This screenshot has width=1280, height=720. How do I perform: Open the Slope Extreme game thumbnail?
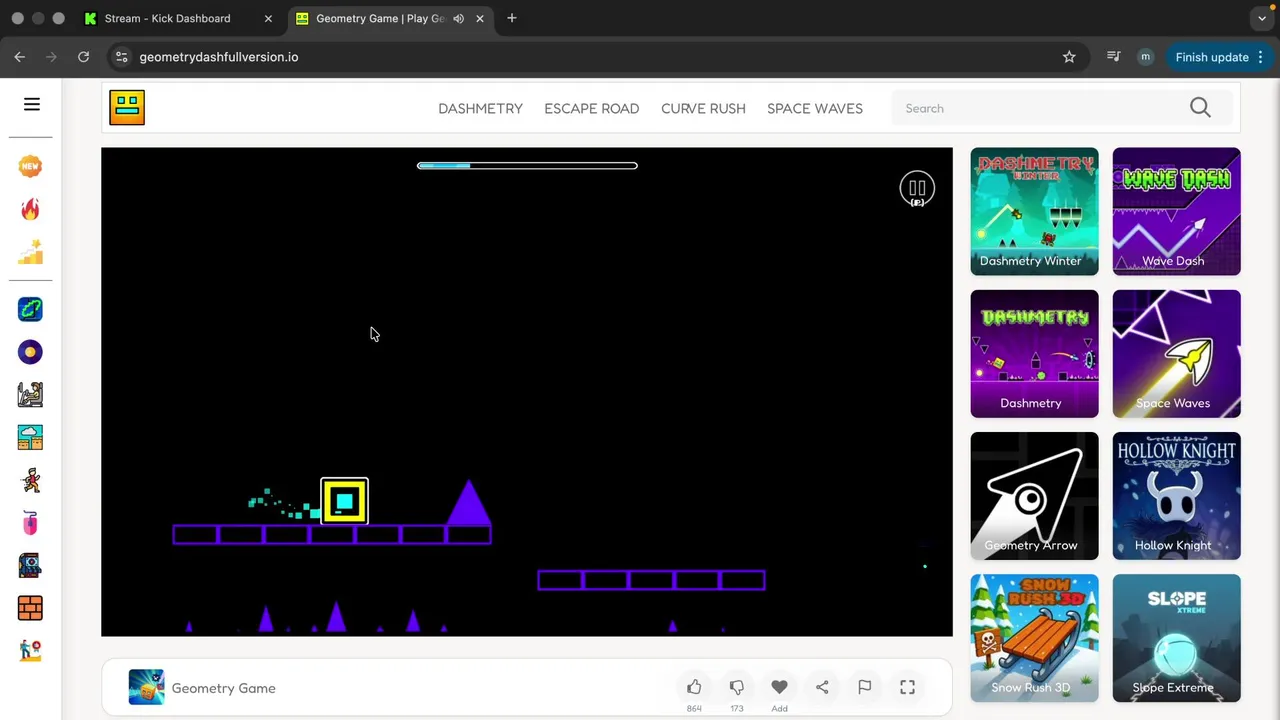[x=1176, y=637]
